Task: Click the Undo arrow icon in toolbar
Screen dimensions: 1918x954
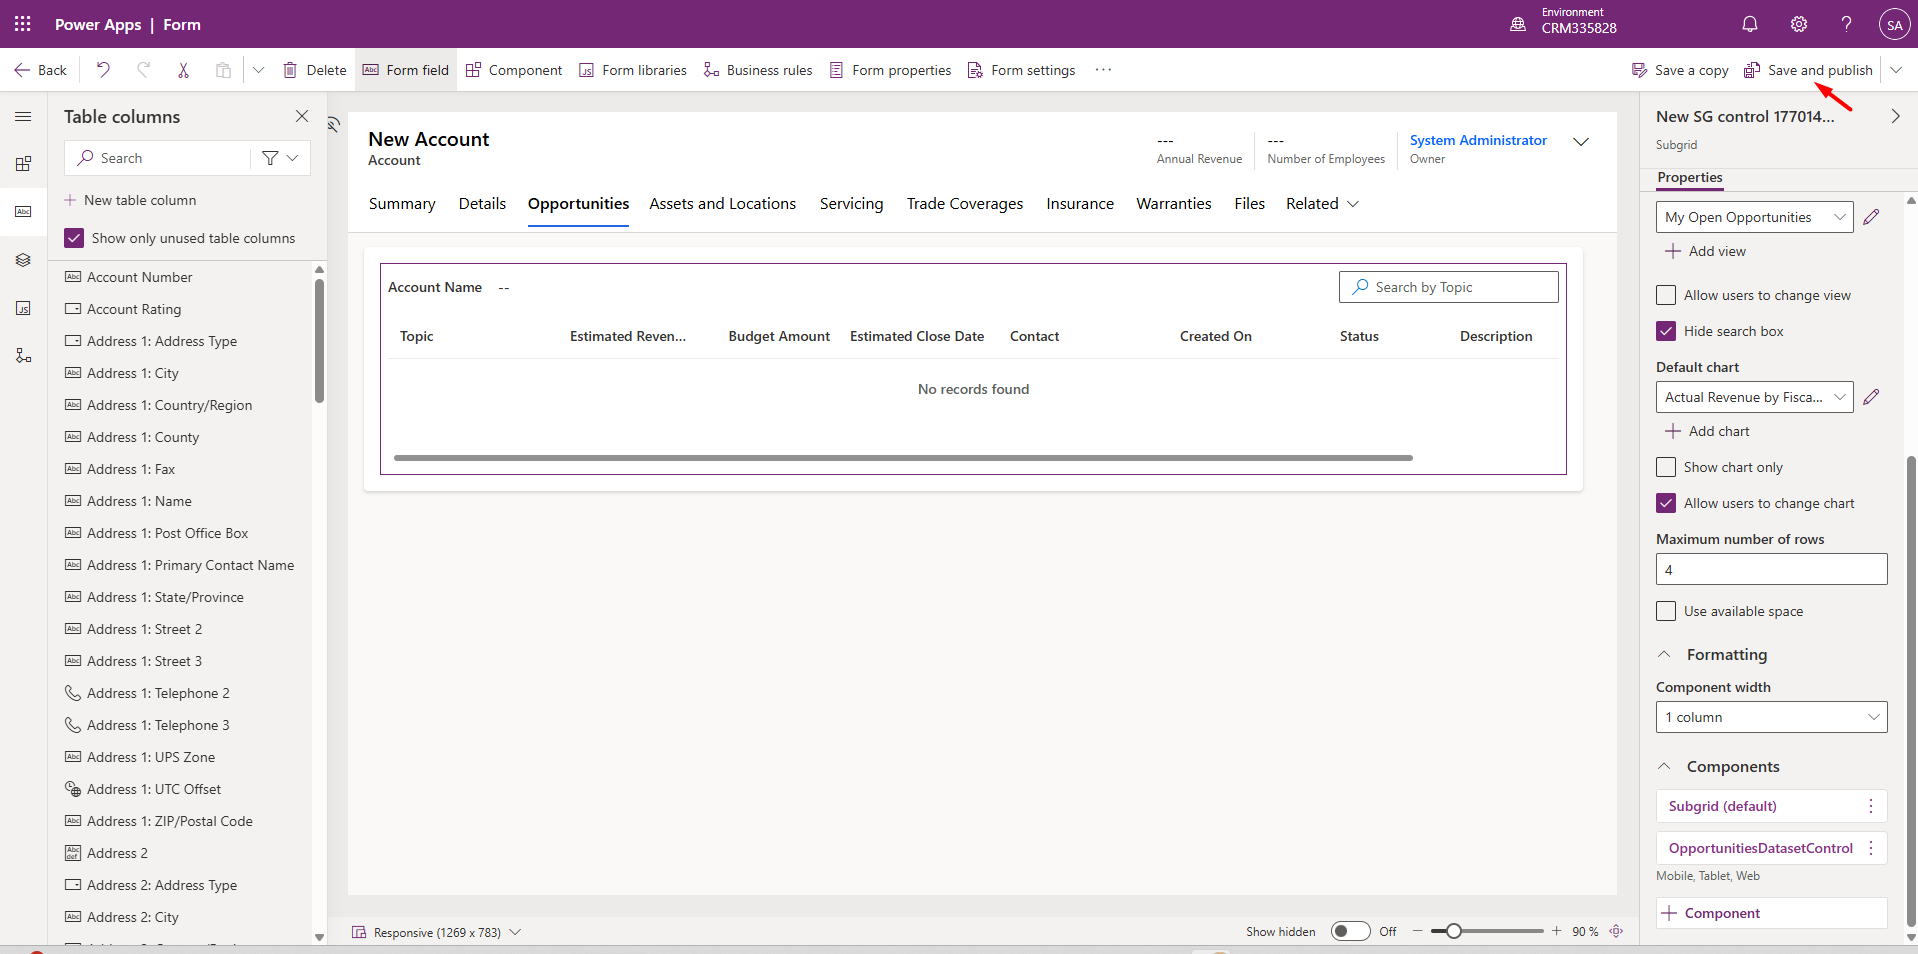Action: click(x=103, y=70)
